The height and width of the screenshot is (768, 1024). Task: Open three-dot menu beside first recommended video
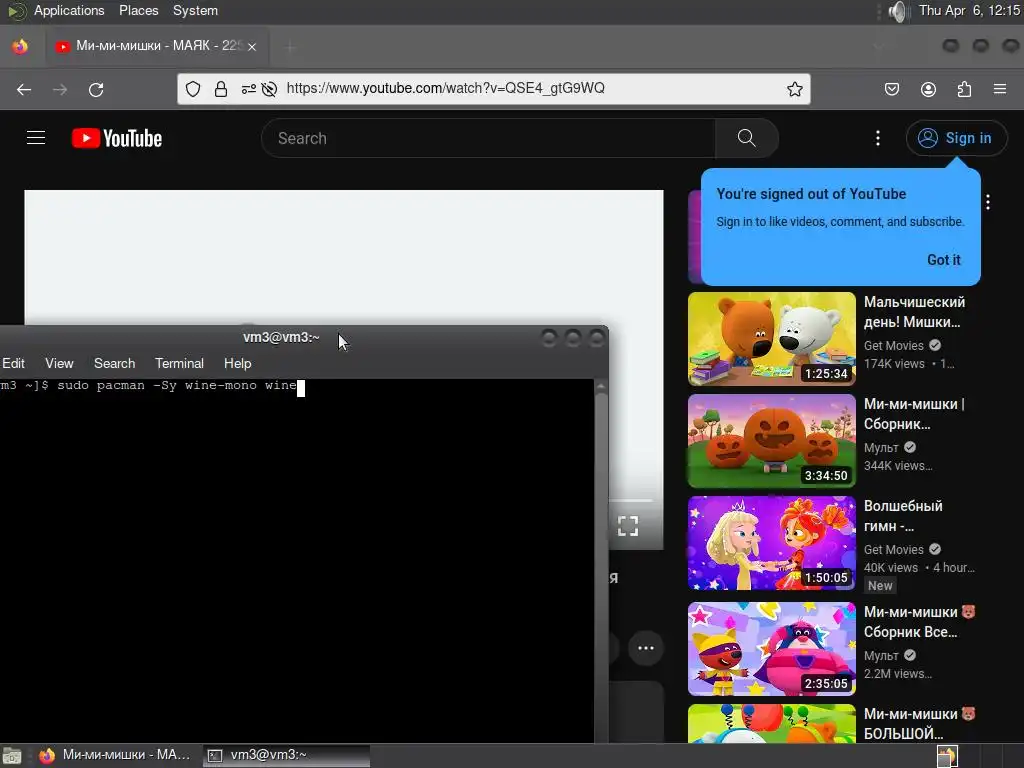coord(988,202)
